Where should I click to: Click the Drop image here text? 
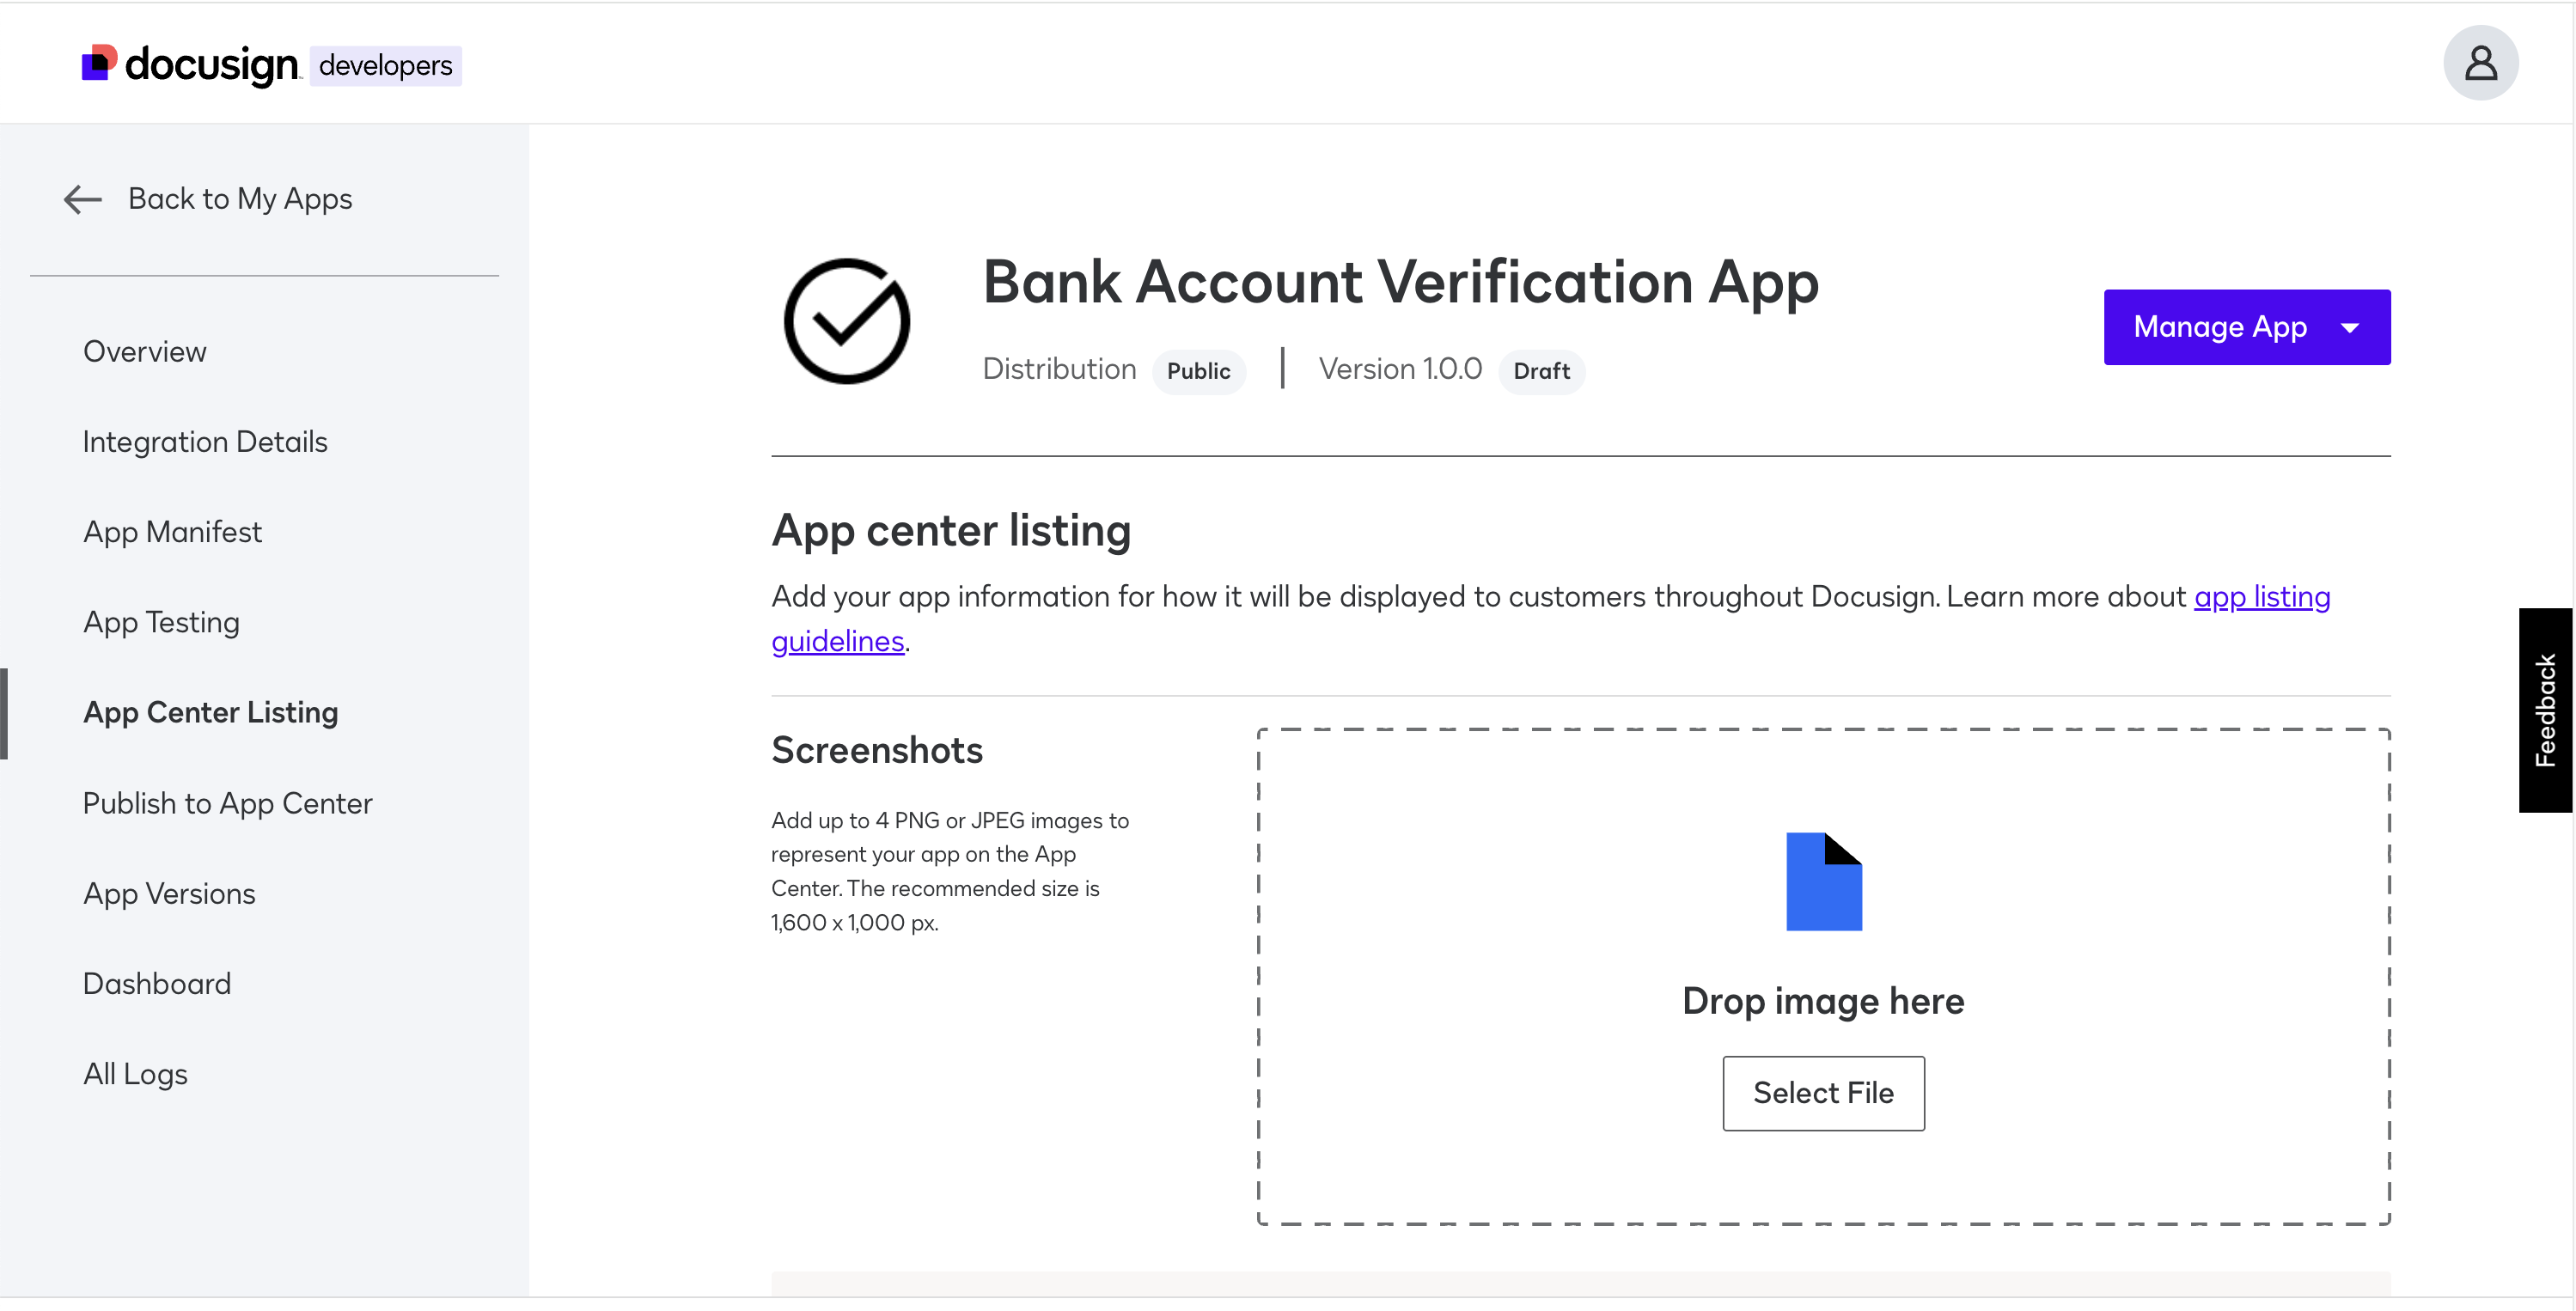(x=1823, y=1001)
